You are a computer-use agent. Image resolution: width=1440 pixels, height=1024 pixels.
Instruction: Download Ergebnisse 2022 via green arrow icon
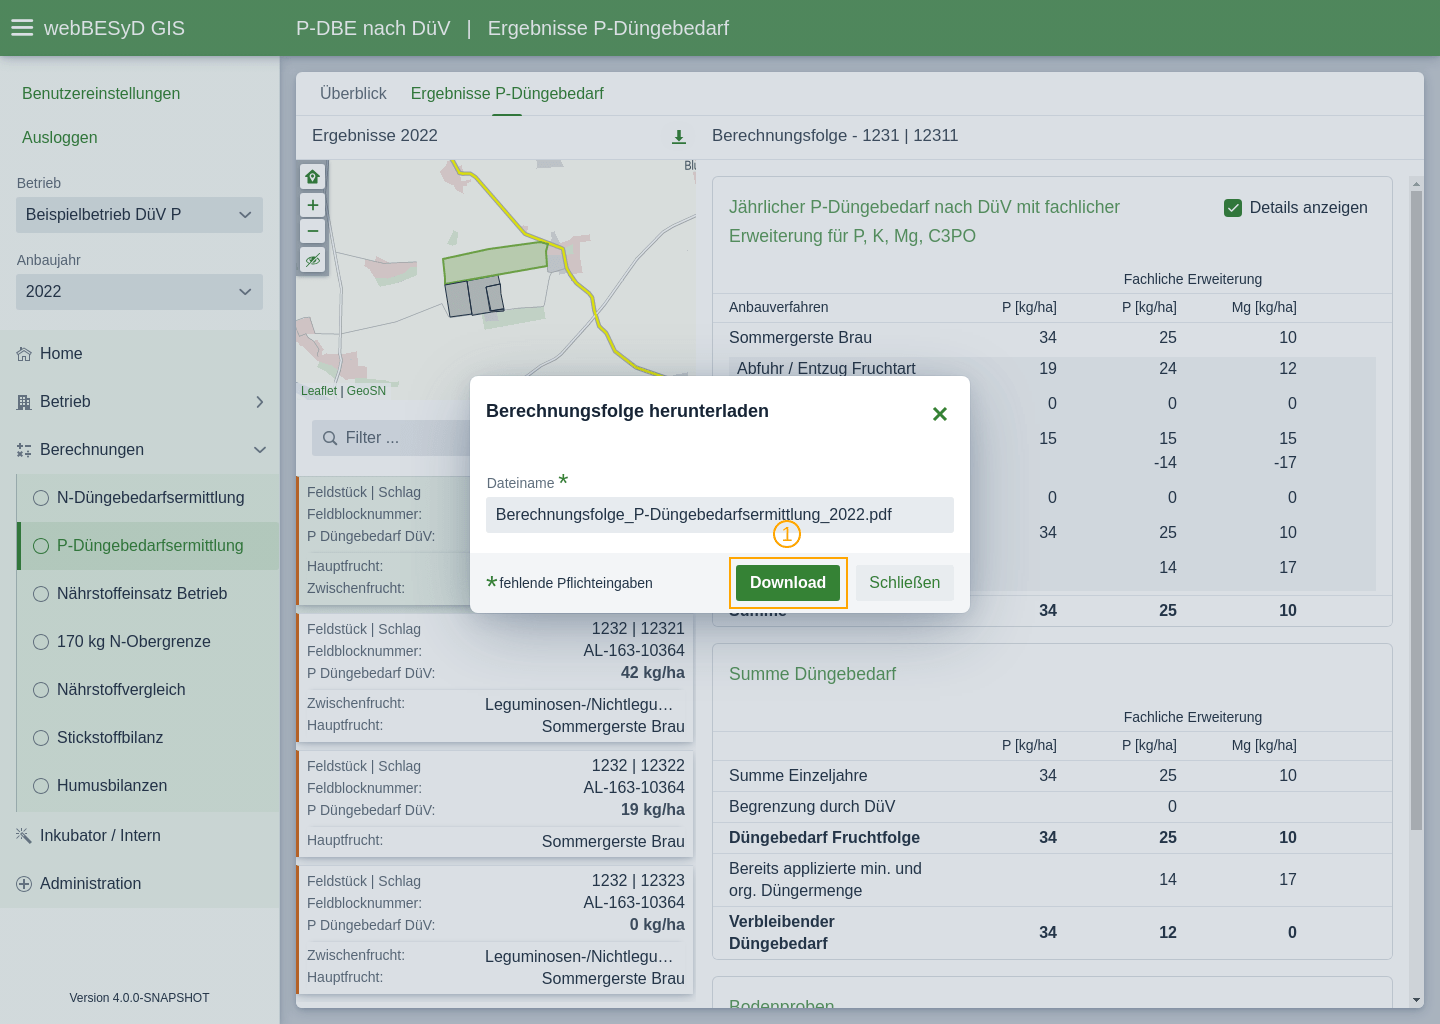(x=679, y=136)
